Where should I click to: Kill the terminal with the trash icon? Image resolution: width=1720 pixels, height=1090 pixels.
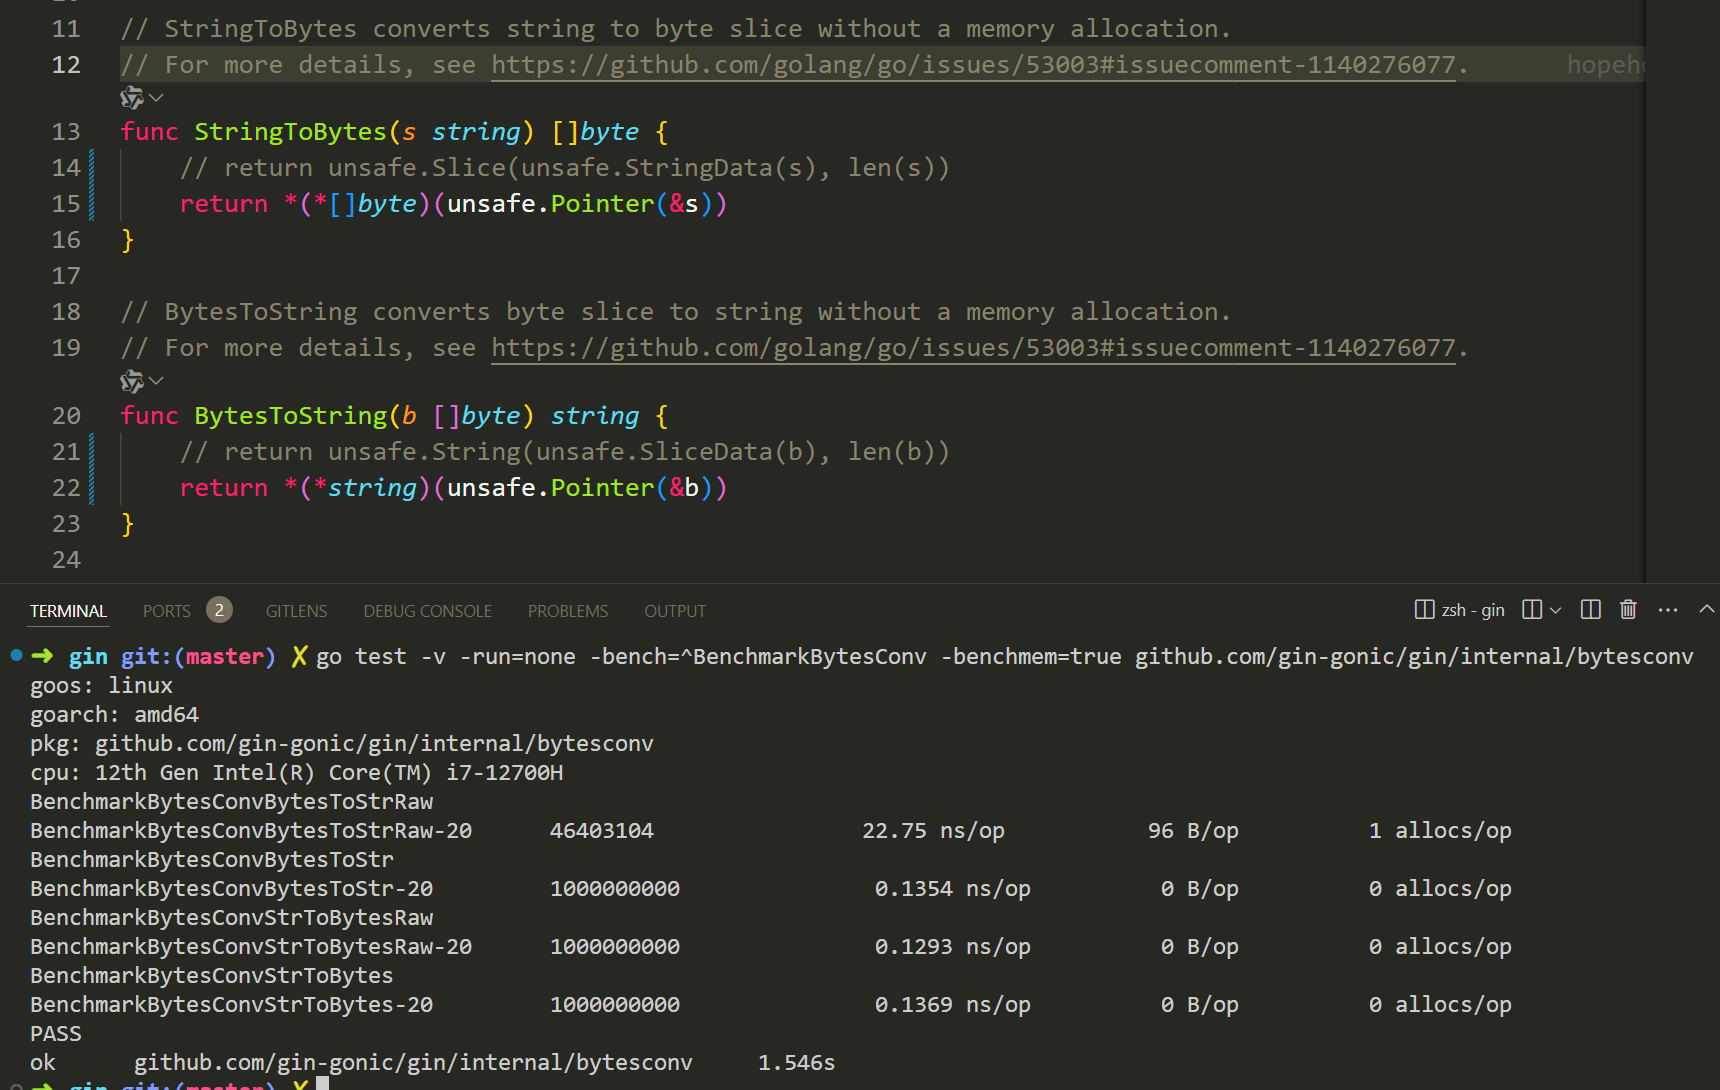(1628, 610)
